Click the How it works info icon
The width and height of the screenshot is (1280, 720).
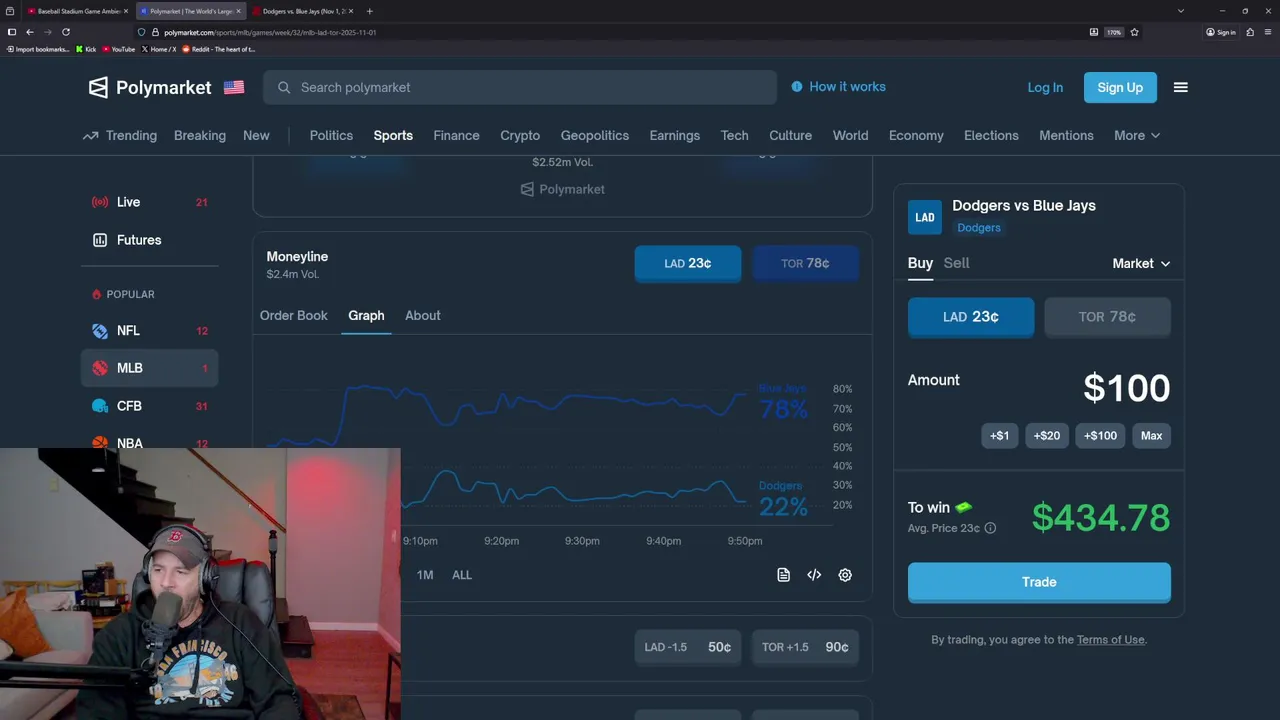point(797,87)
